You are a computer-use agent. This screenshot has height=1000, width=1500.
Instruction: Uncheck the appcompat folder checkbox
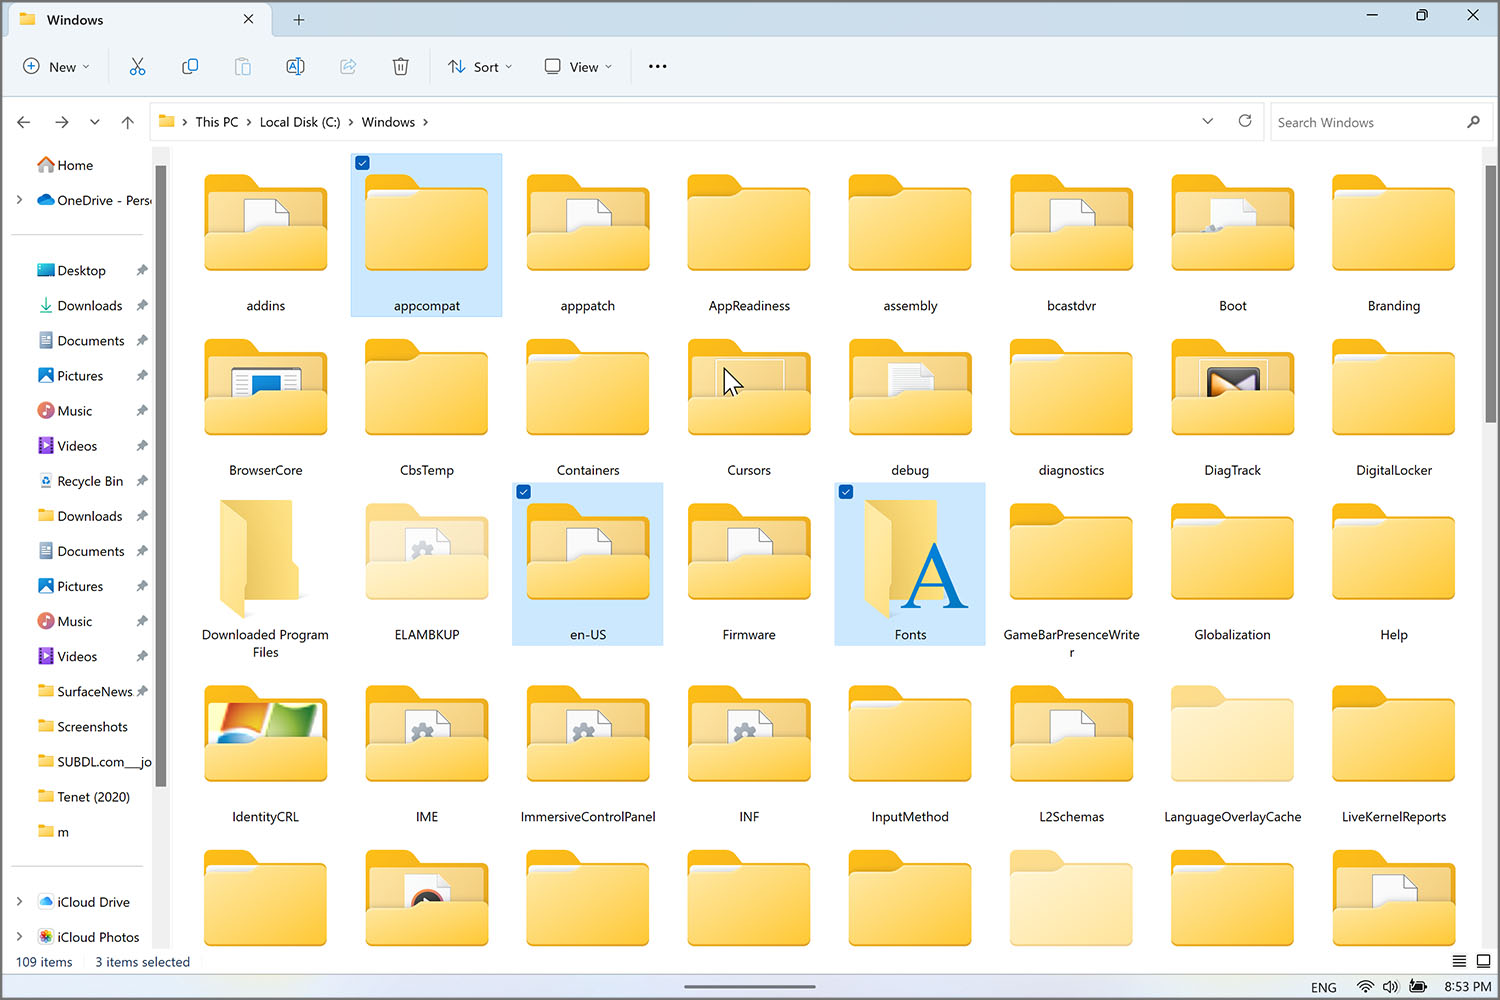tap(363, 163)
